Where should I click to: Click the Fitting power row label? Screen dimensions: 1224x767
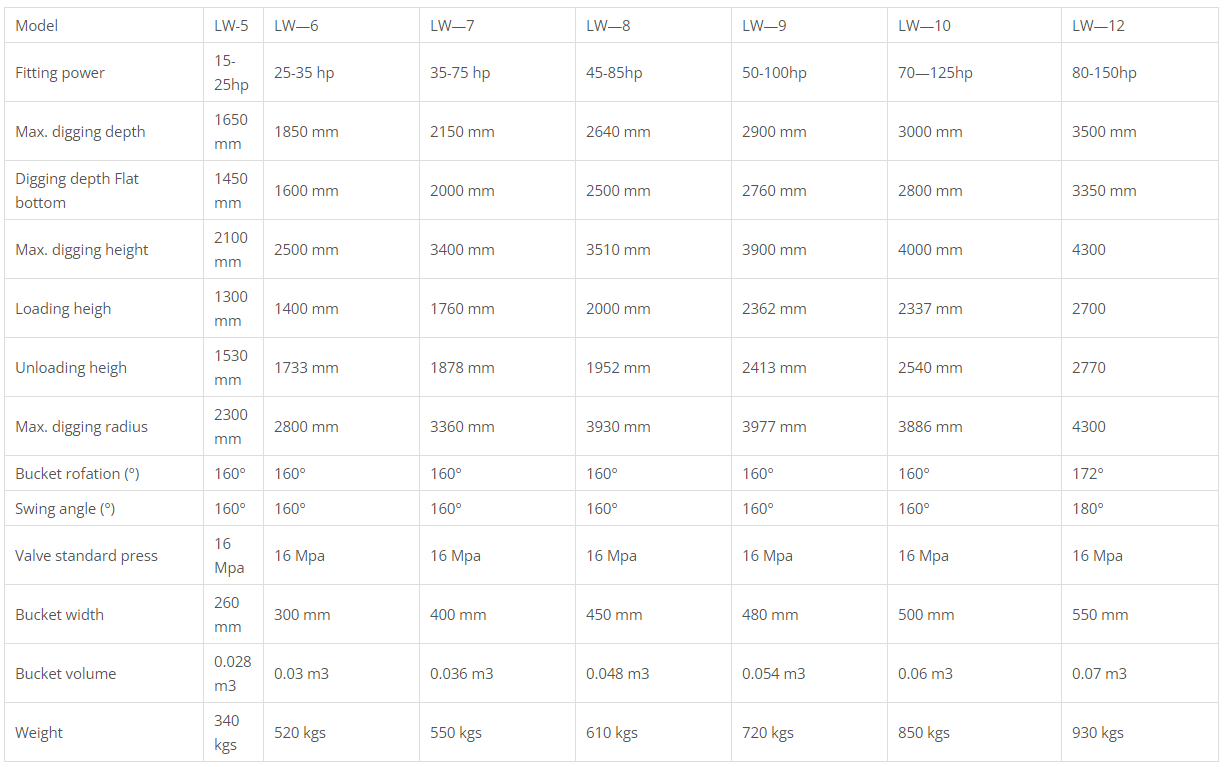point(60,72)
